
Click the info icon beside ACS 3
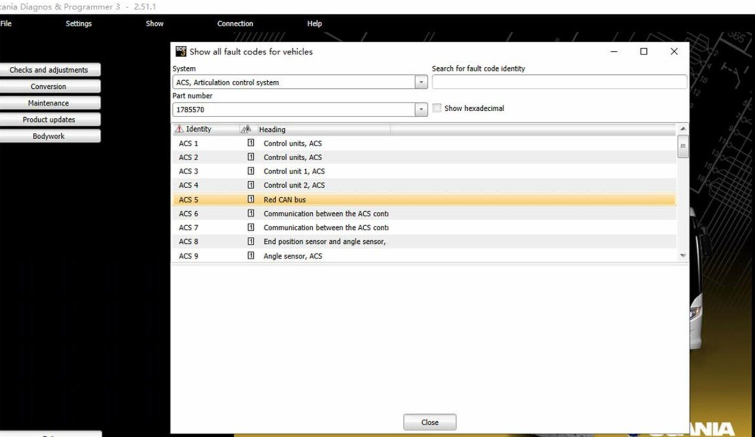coord(251,171)
